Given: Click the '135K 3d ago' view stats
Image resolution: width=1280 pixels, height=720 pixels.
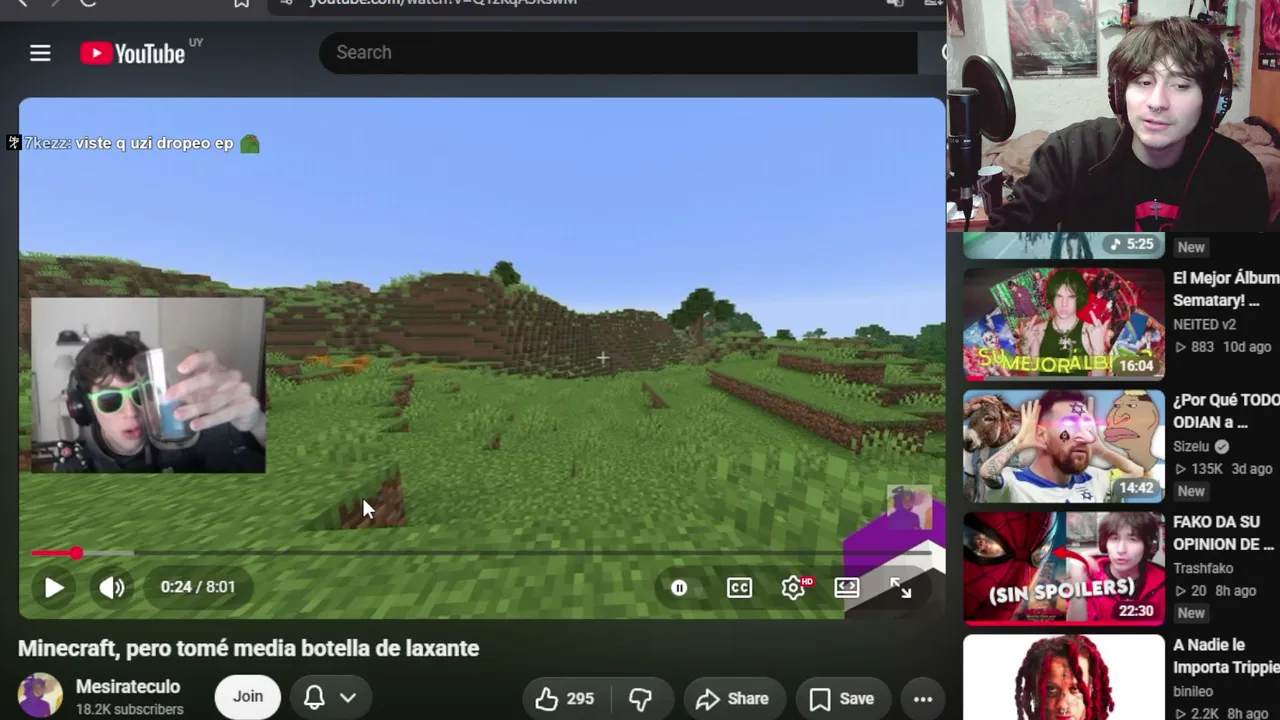Looking at the screenshot, I should click(x=1223, y=469).
